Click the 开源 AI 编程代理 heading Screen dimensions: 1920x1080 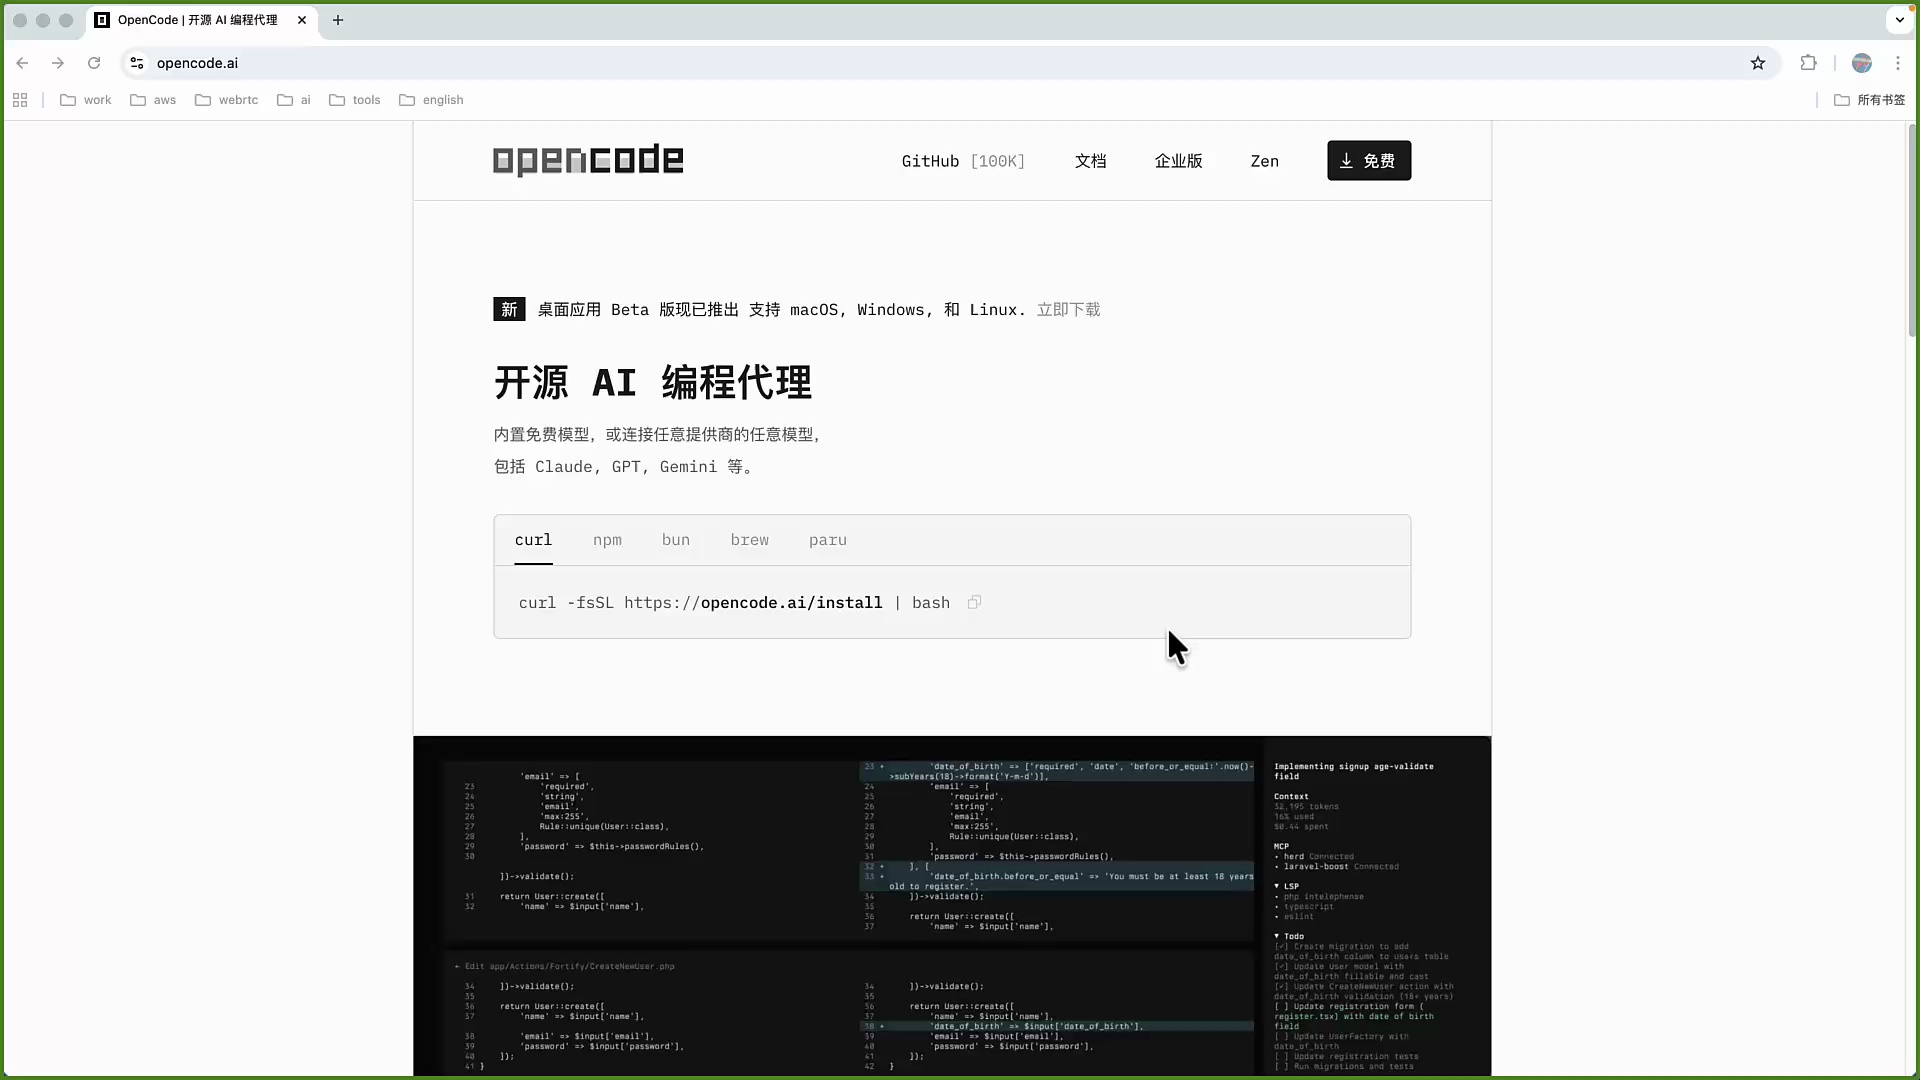tap(653, 383)
